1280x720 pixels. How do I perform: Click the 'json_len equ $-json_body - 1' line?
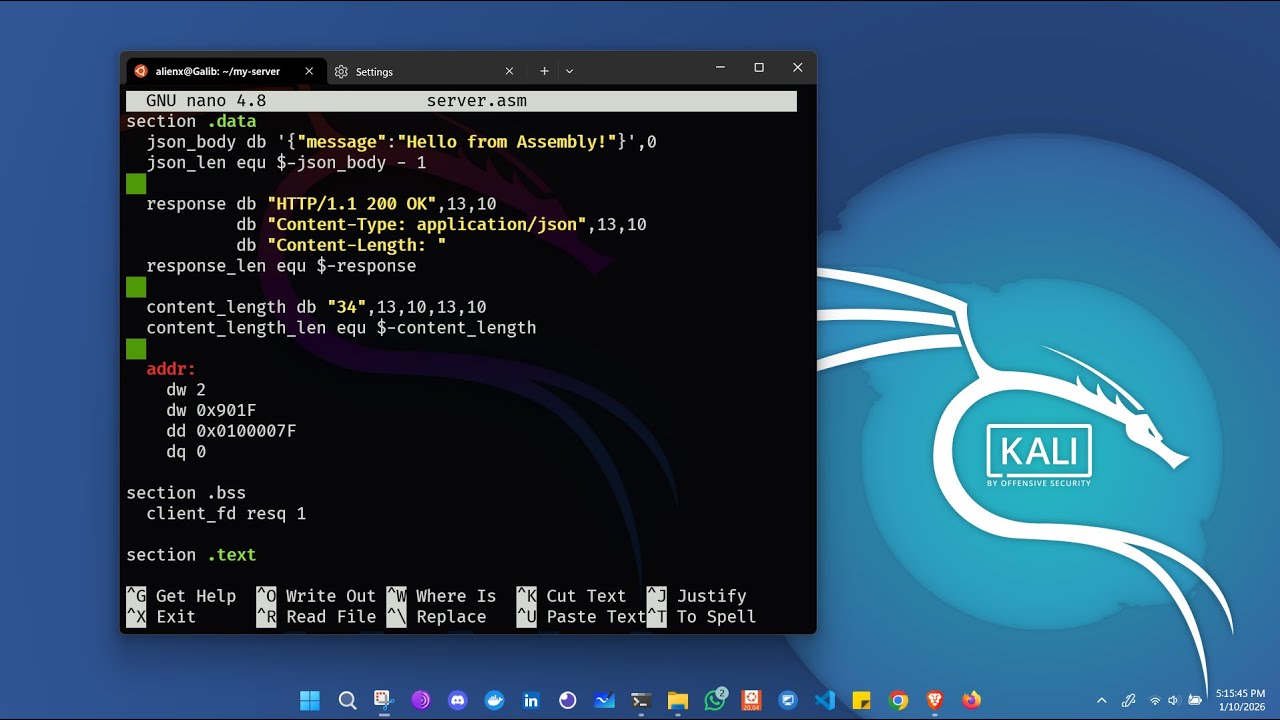point(286,163)
